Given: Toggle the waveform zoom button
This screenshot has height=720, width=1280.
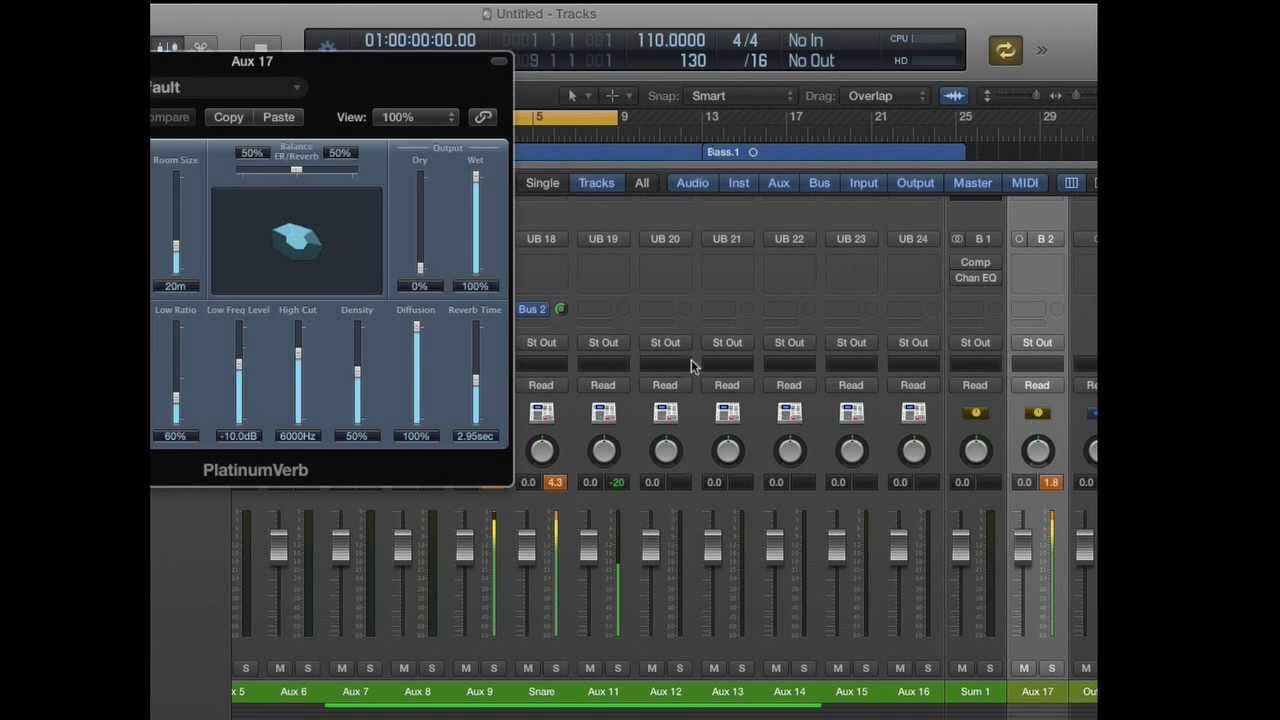Looking at the screenshot, I should coord(953,96).
